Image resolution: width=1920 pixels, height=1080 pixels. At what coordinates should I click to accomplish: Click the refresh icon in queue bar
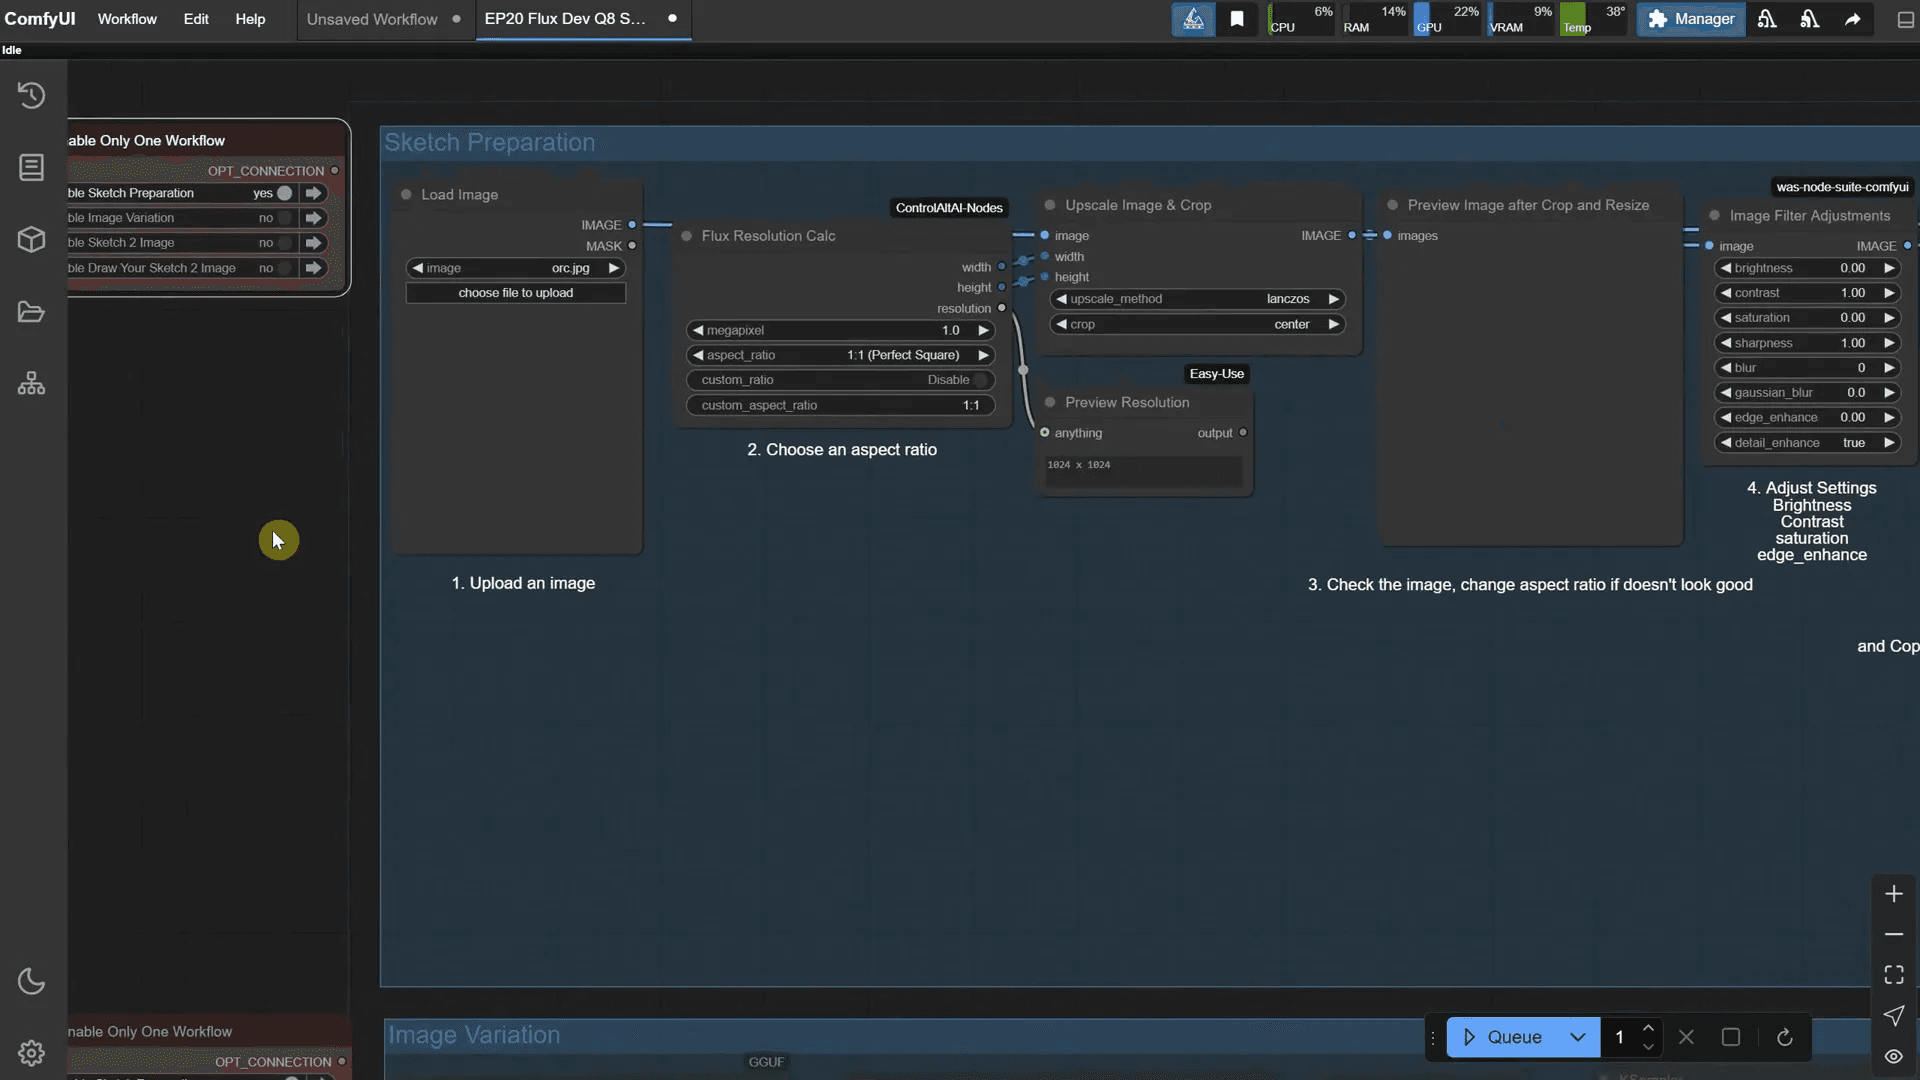[x=1785, y=1037]
